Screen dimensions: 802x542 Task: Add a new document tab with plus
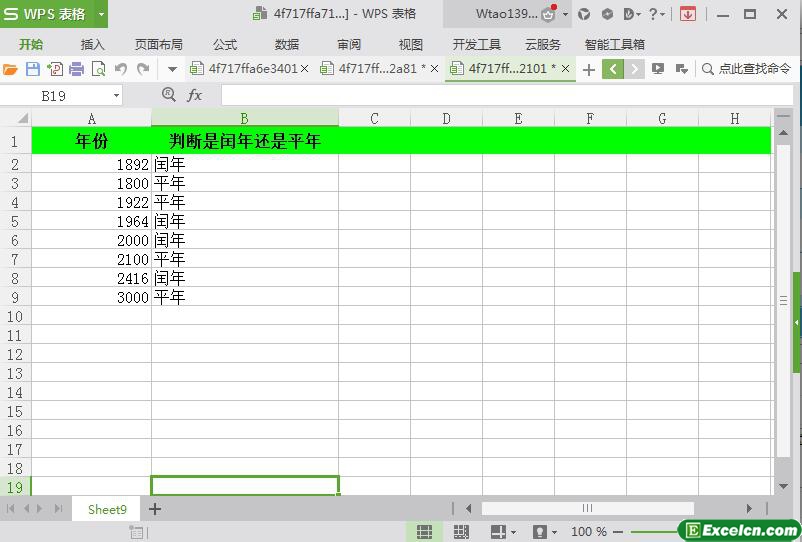pos(589,69)
